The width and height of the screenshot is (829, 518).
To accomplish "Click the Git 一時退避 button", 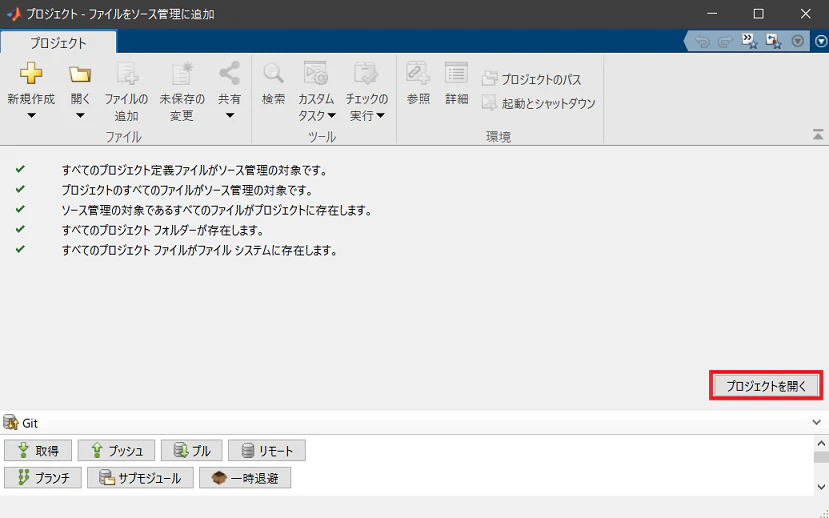I will (x=245, y=478).
